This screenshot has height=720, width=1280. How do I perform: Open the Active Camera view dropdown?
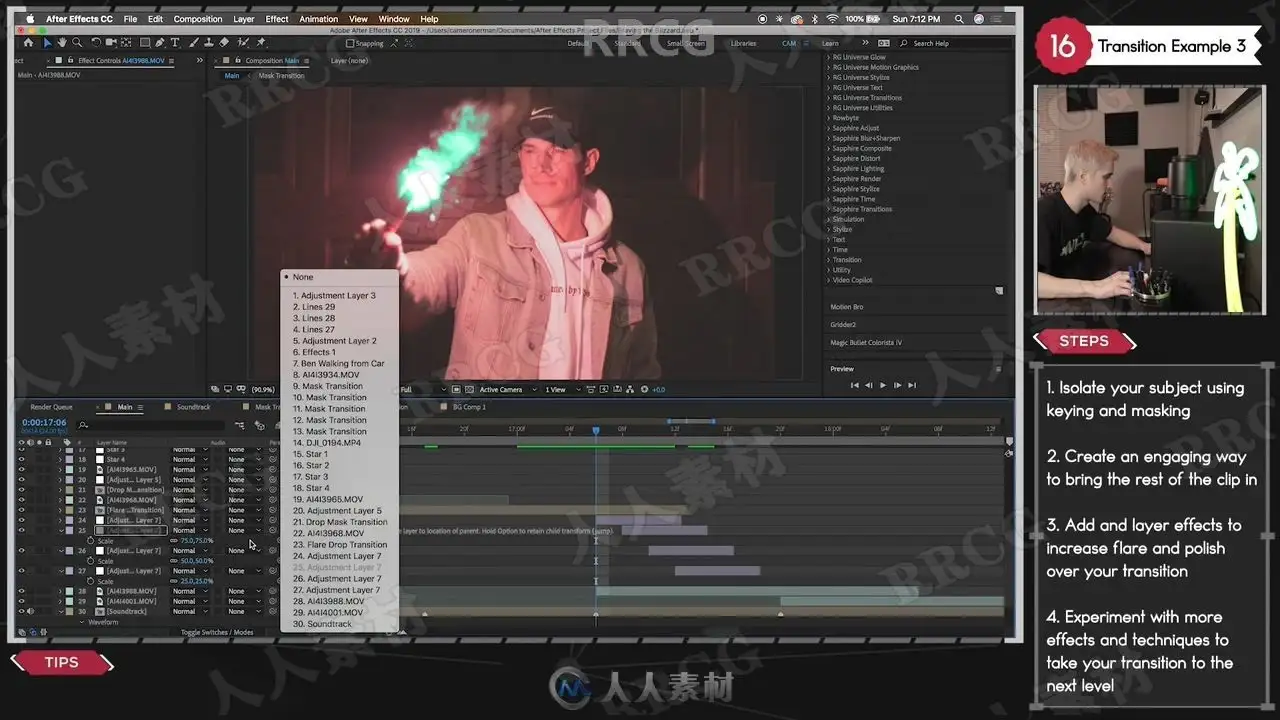[x=508, y=389]
